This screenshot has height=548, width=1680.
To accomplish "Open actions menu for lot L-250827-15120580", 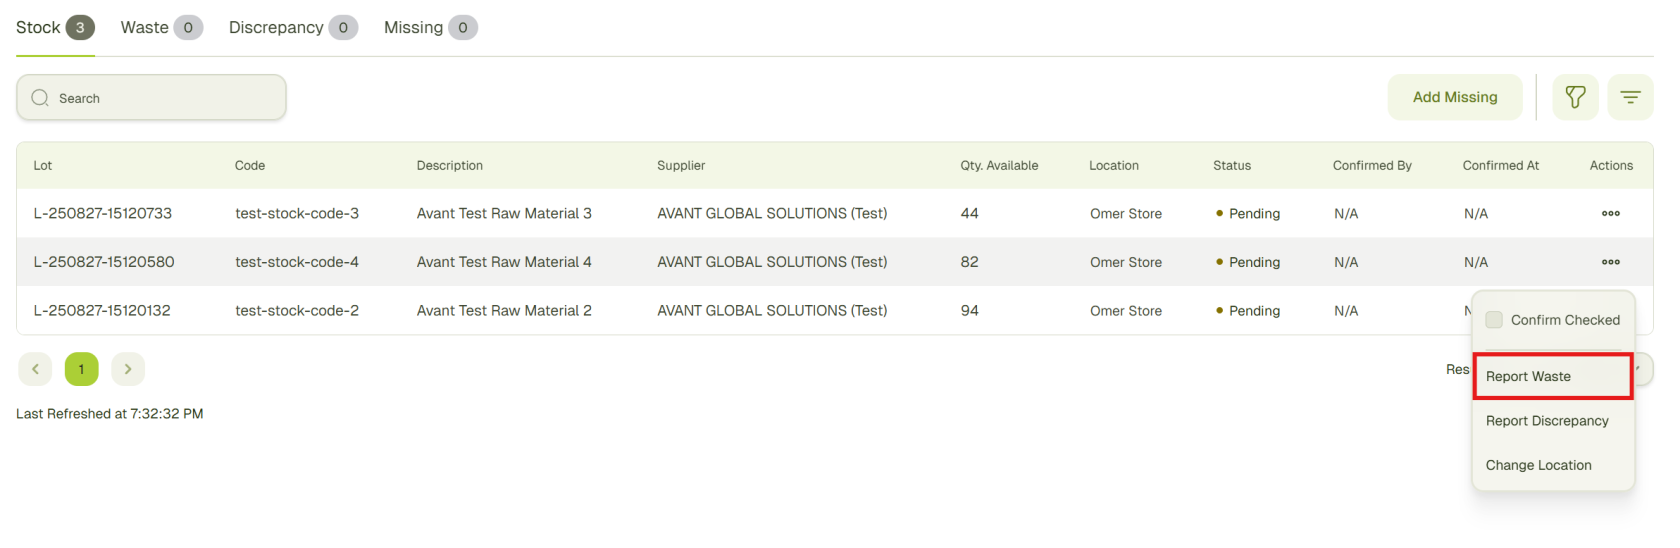I will (1610, 262).
